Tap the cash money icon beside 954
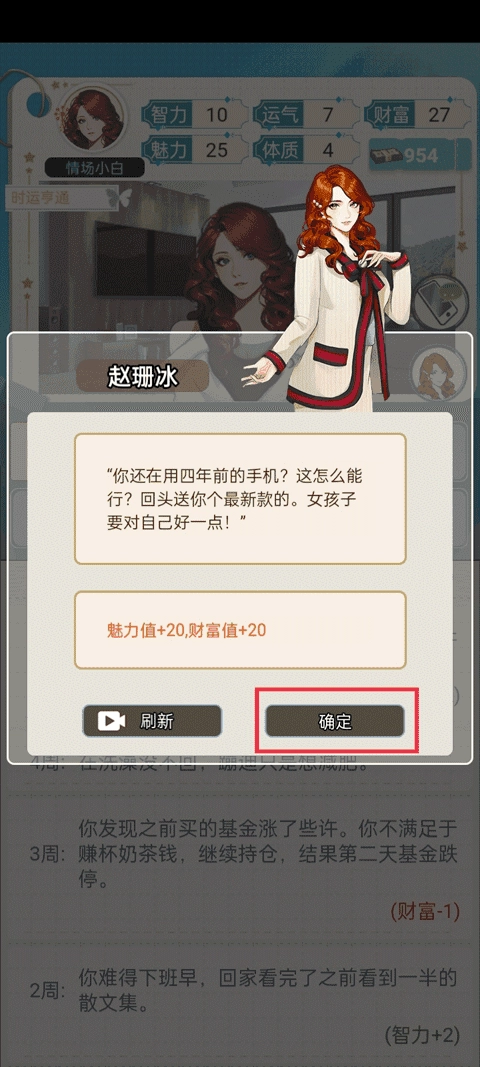Screen dimensions: 480x1067 tap(387, 156)
